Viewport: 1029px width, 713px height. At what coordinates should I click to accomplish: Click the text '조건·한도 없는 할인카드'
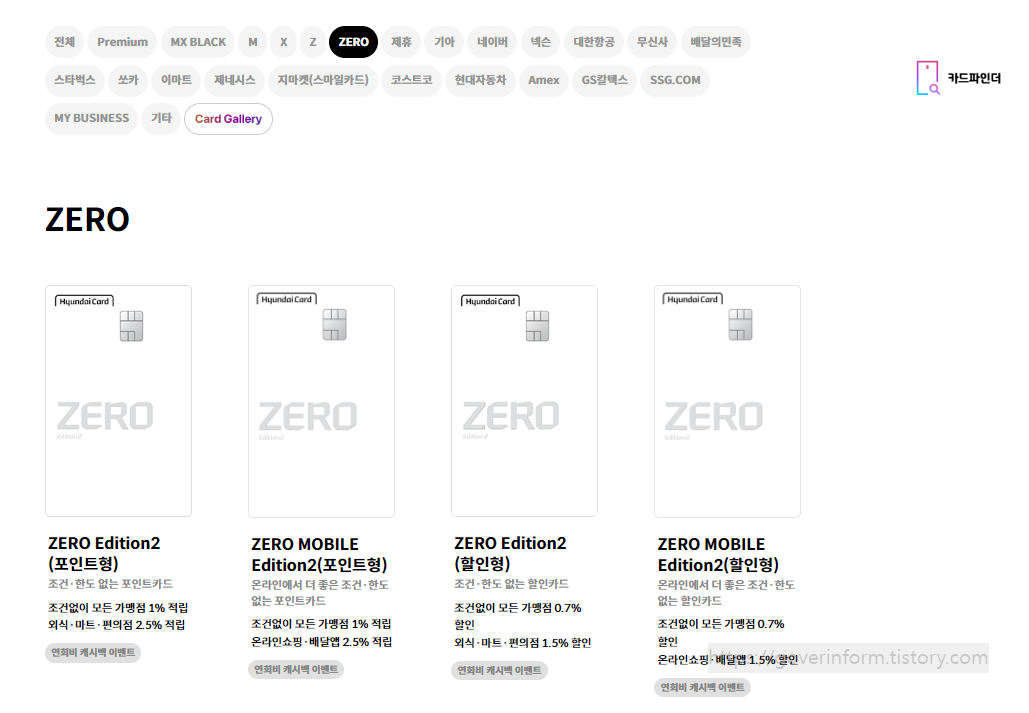(x=511, y=584)
